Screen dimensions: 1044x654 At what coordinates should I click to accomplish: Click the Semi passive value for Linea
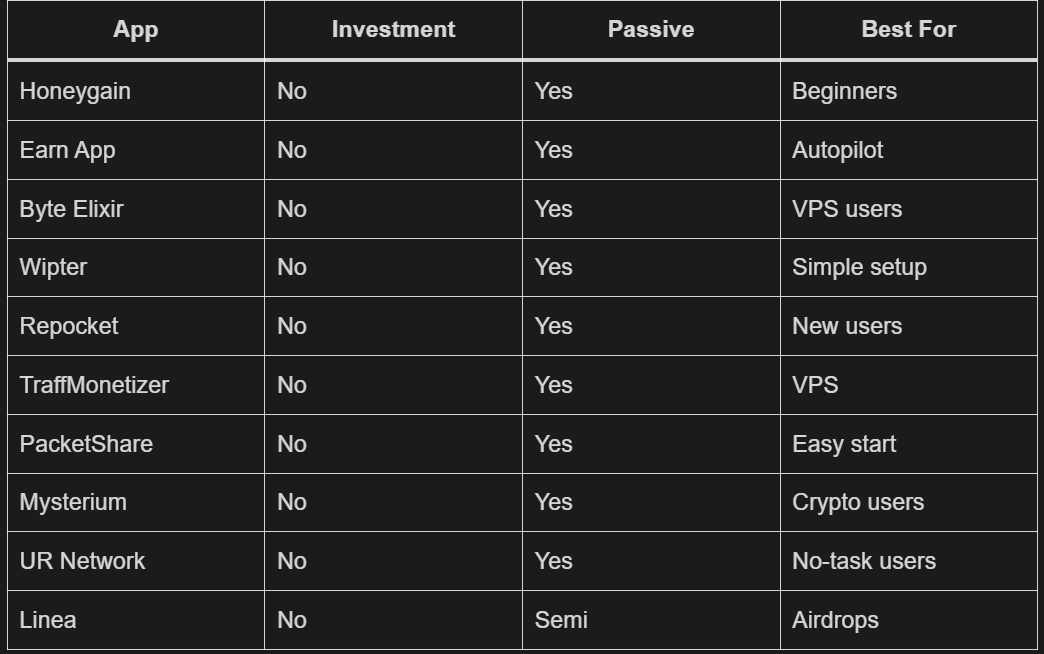click(x=561, y=620)
